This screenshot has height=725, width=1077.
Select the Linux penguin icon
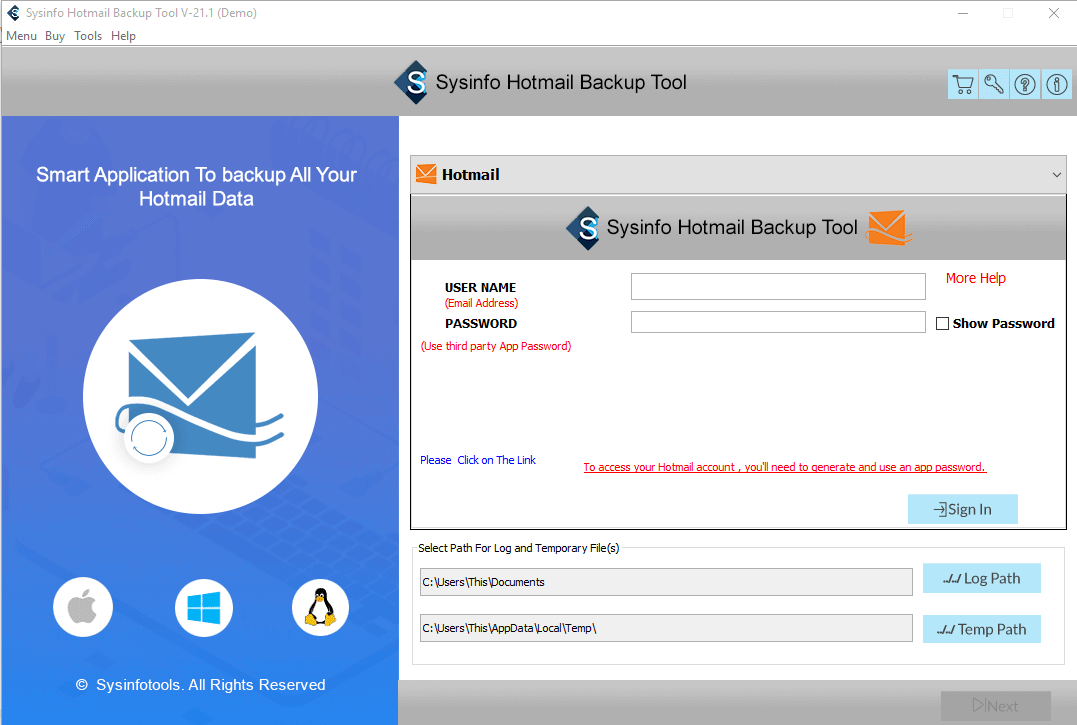pyautogui.click(x=320, y=607)
